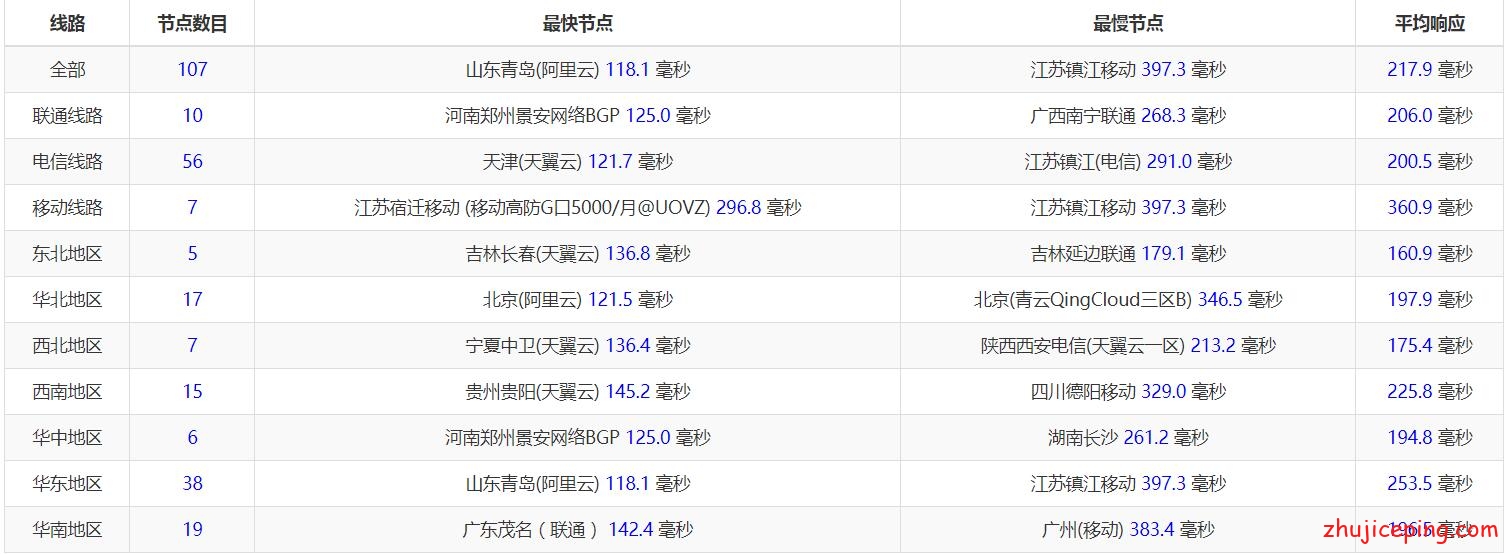Select the 宁夏中卫(天翼云) 136.4 fastest node
The height and width of the screenshot is (554, 1508).
[x=577, y=346]
